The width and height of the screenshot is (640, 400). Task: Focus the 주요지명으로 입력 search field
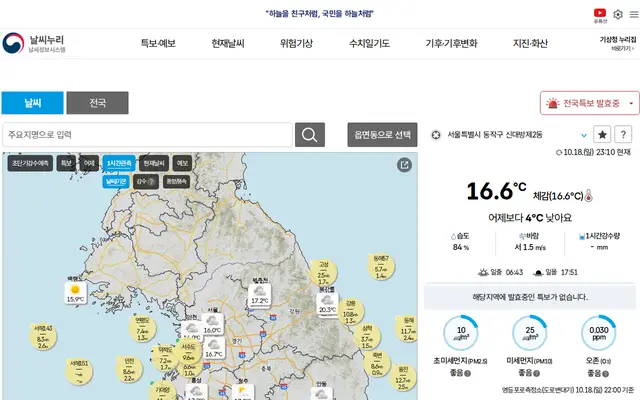pyautogui.click(x=147, y=135)
